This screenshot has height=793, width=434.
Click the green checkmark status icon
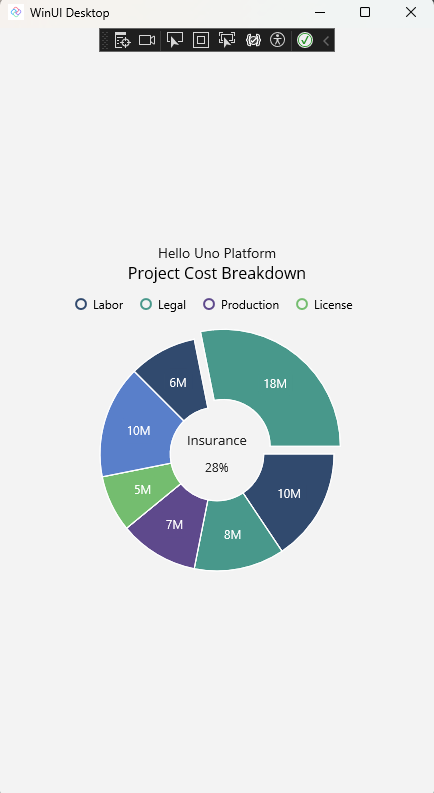click(305, 40)
